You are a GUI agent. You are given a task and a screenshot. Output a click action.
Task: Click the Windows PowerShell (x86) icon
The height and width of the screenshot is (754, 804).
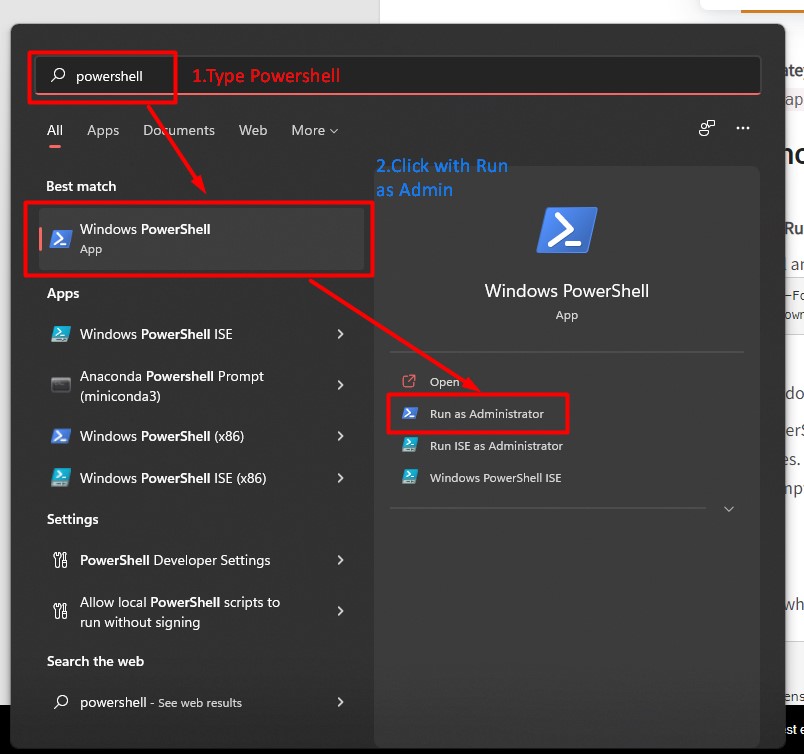[61, 436]
